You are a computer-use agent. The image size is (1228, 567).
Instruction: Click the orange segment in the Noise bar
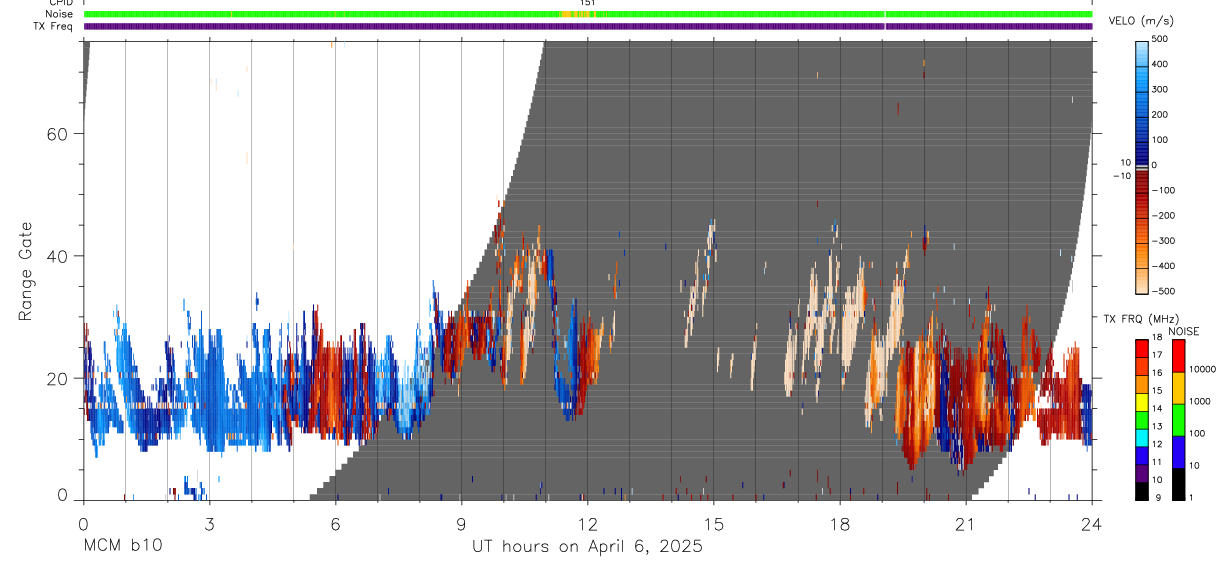click(576, 14)
